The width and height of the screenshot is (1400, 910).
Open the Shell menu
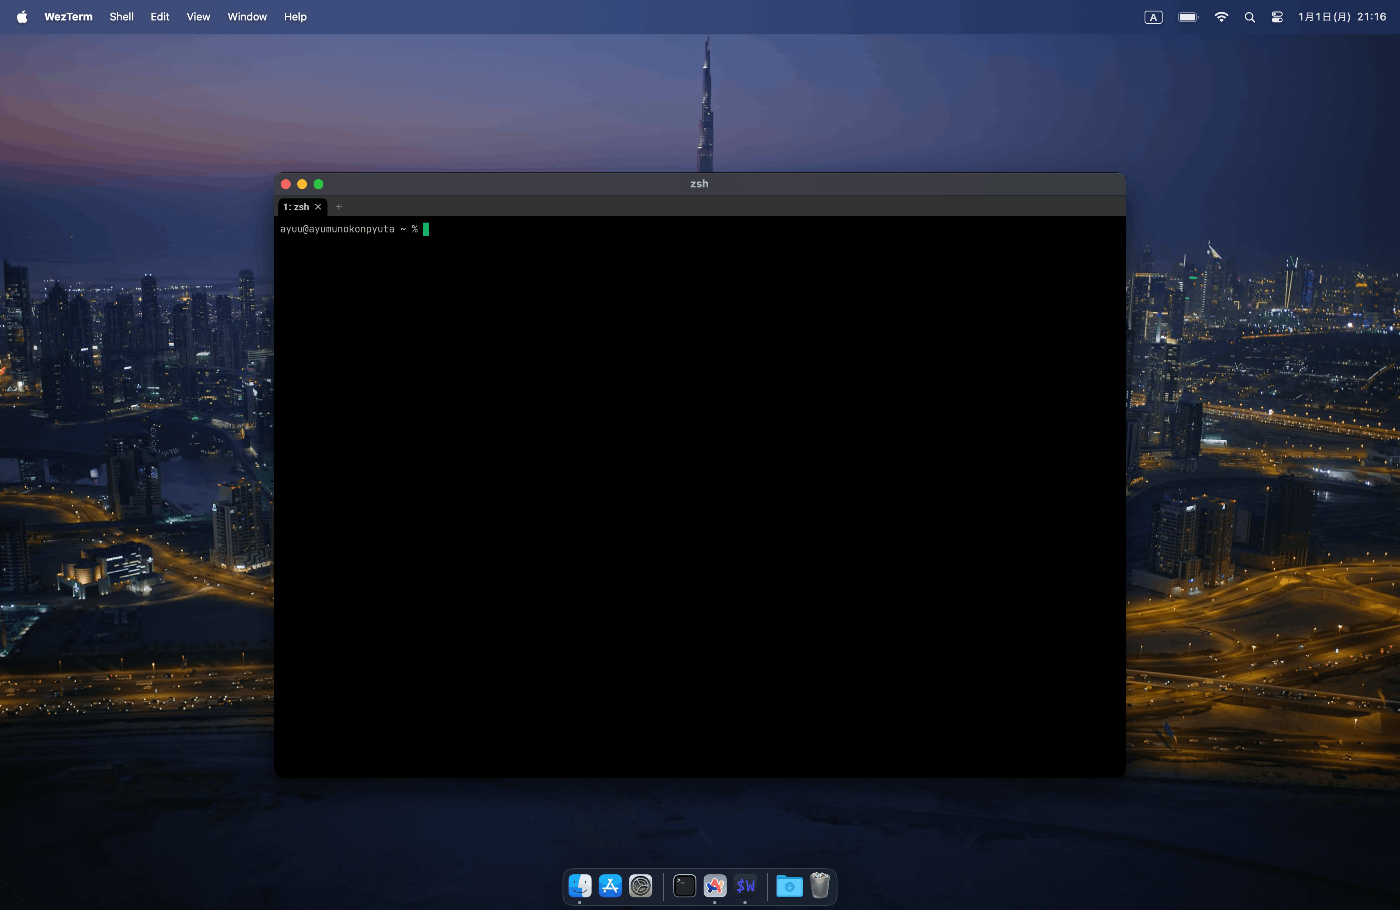[x=121, y=16]
